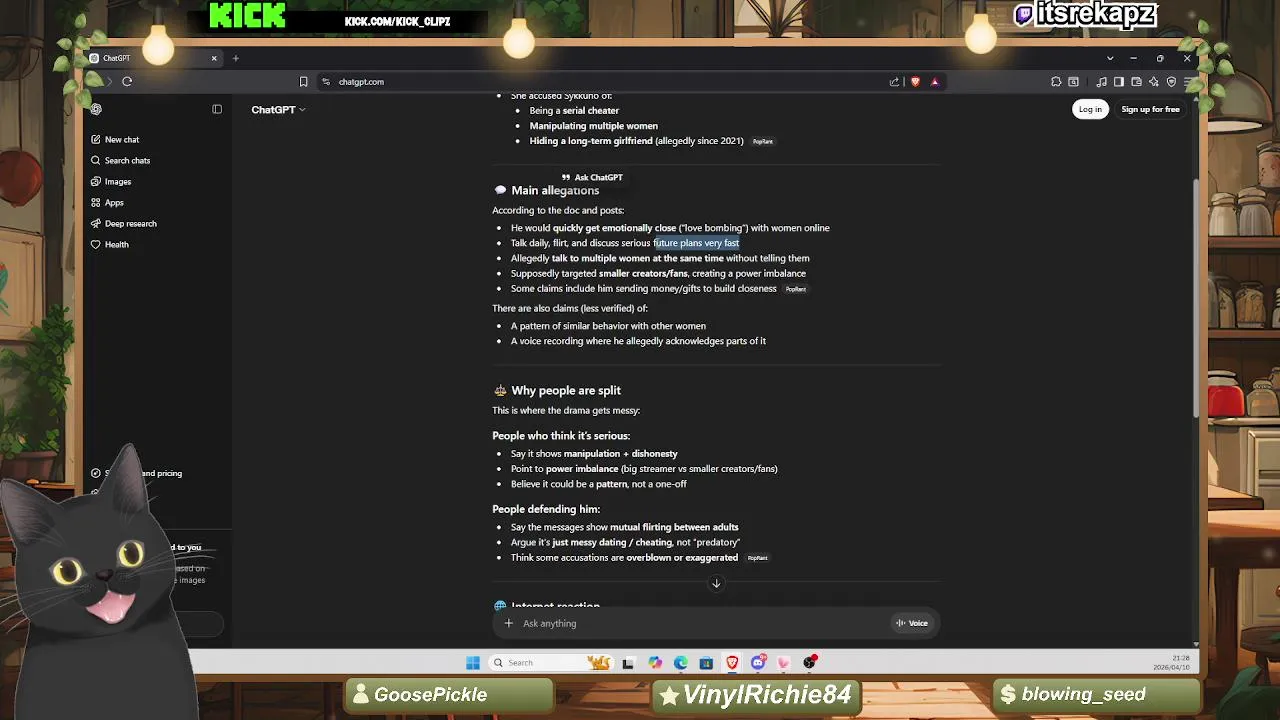Click highlighted 'future plans very fast' text
Viewport: 1280px width, 720px height.
pyautogui.click(x=697, y=243)
